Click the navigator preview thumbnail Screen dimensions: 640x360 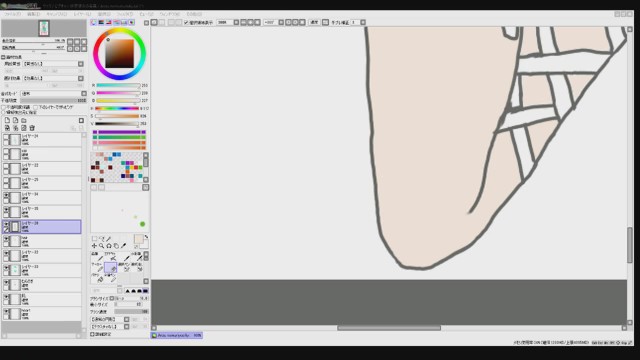[44, 28]
